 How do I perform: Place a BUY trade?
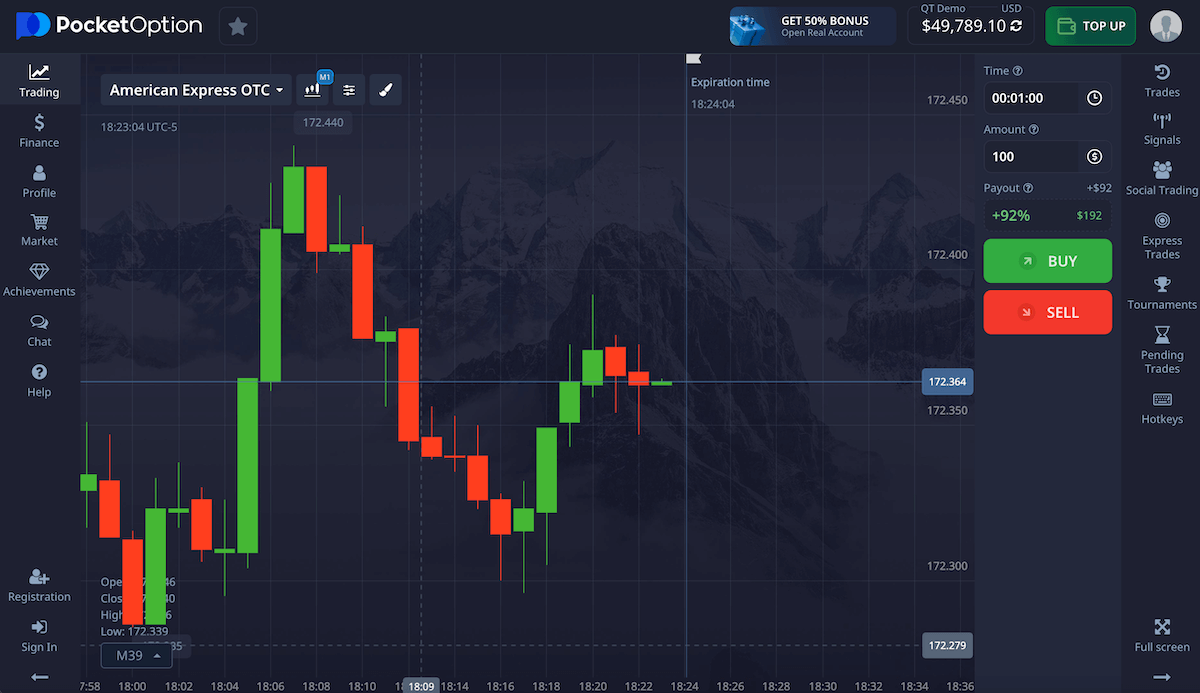[1047, 261]
